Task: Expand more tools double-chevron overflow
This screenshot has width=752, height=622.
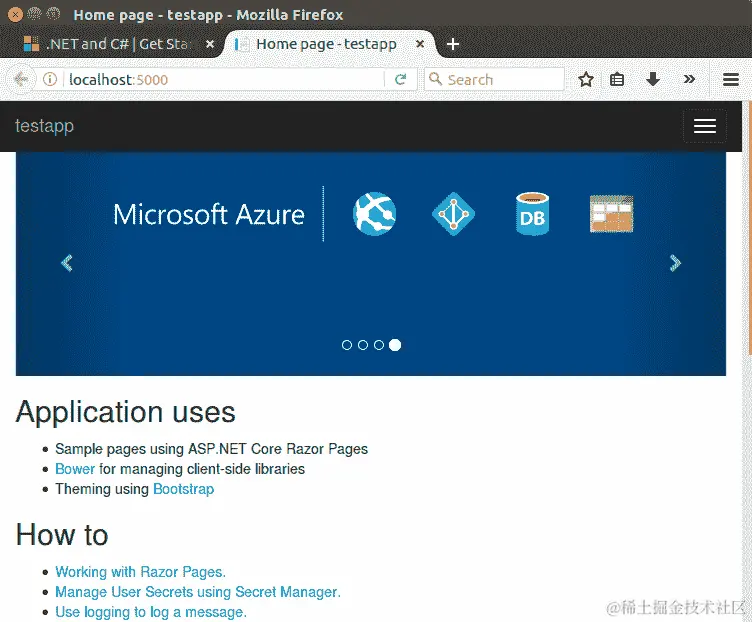Action: coord(689,79)
